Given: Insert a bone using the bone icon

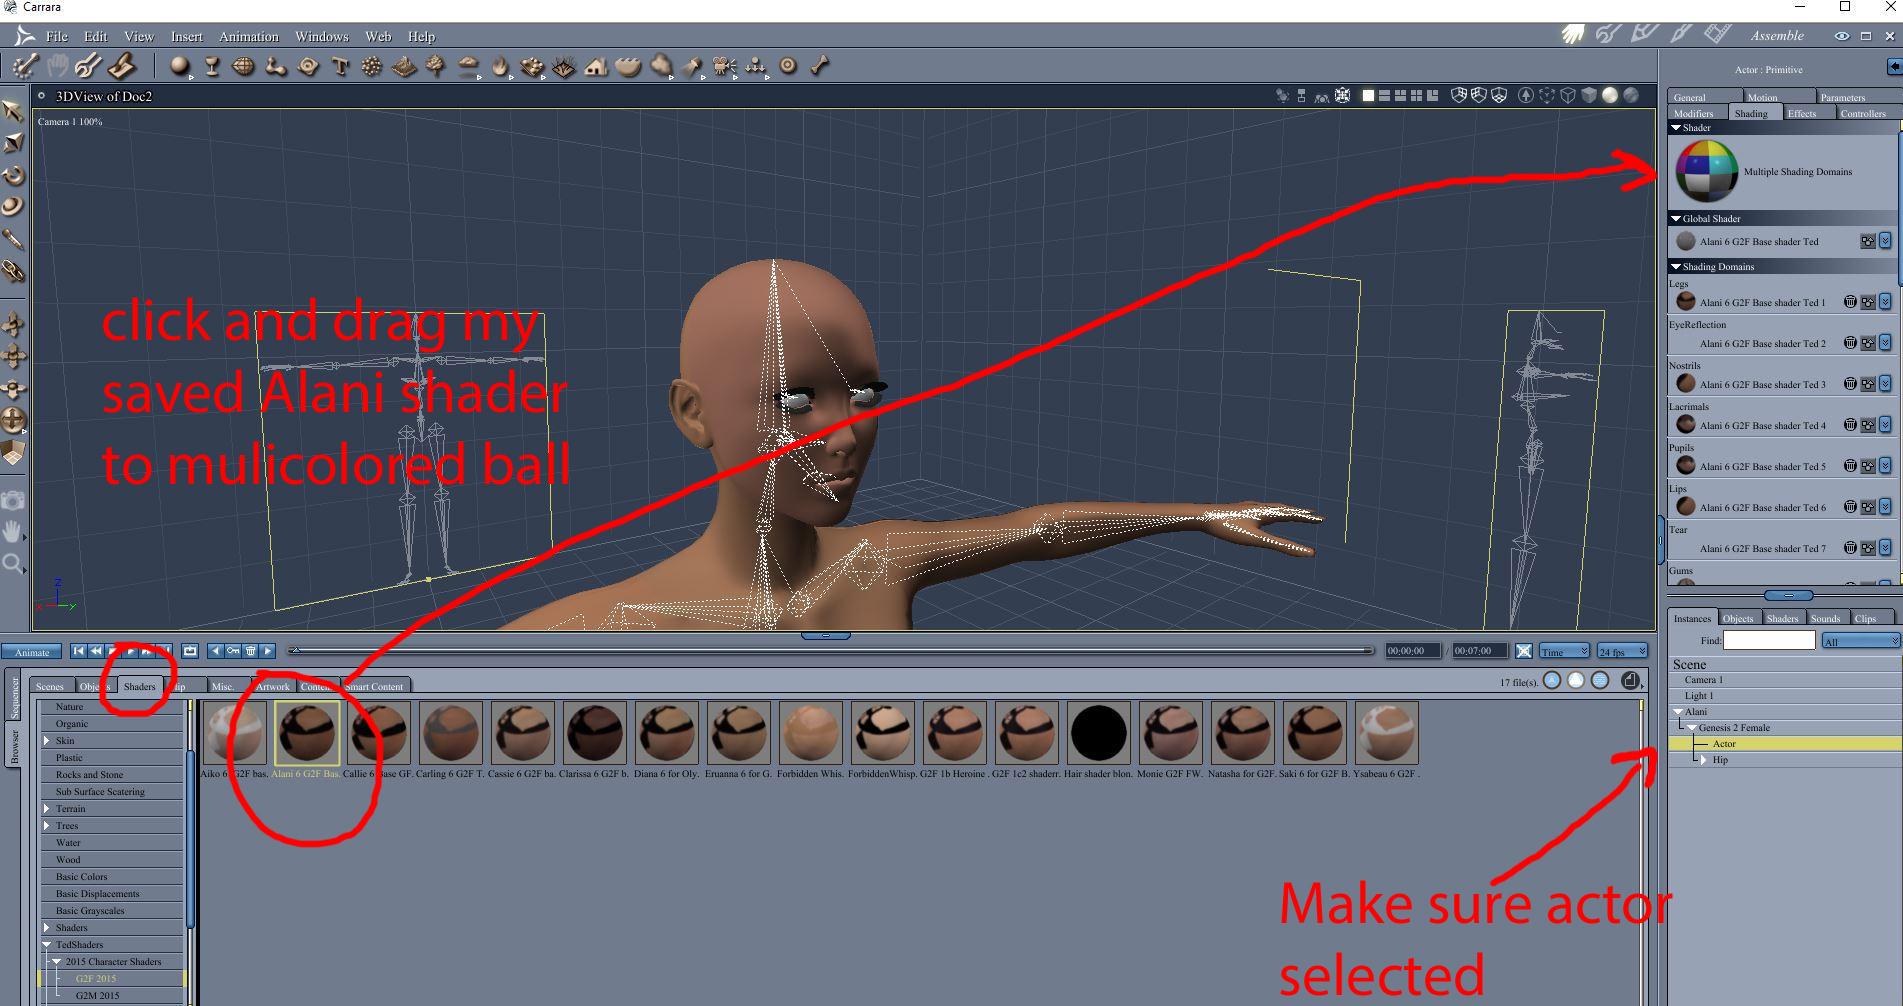Looking at the screenshot, I should click(x=820, y=67).
